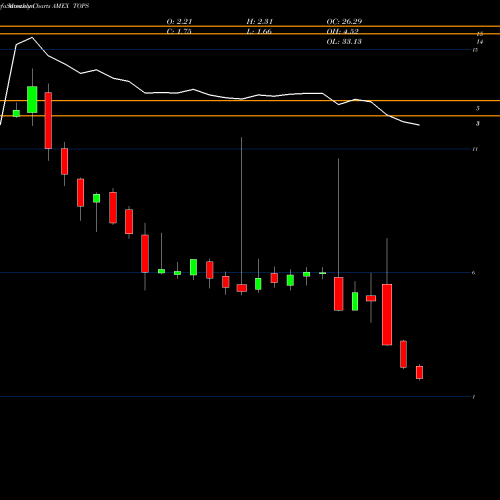Click the L: 1.66 low value
The height and width of the screenshot is (500, 500).
(x=259, y=31)
